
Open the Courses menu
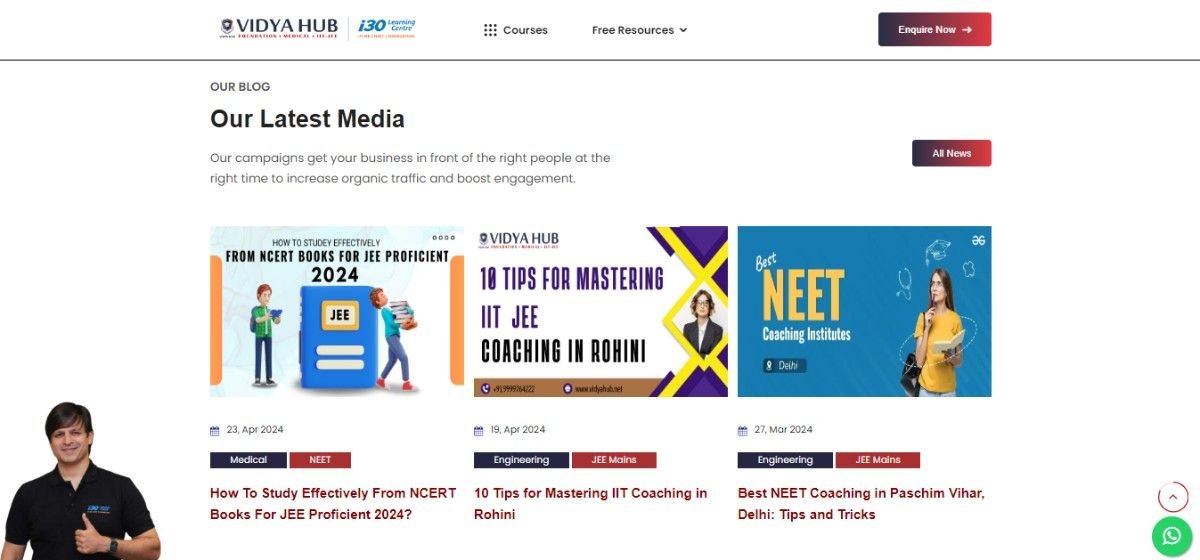pos(516,30)
